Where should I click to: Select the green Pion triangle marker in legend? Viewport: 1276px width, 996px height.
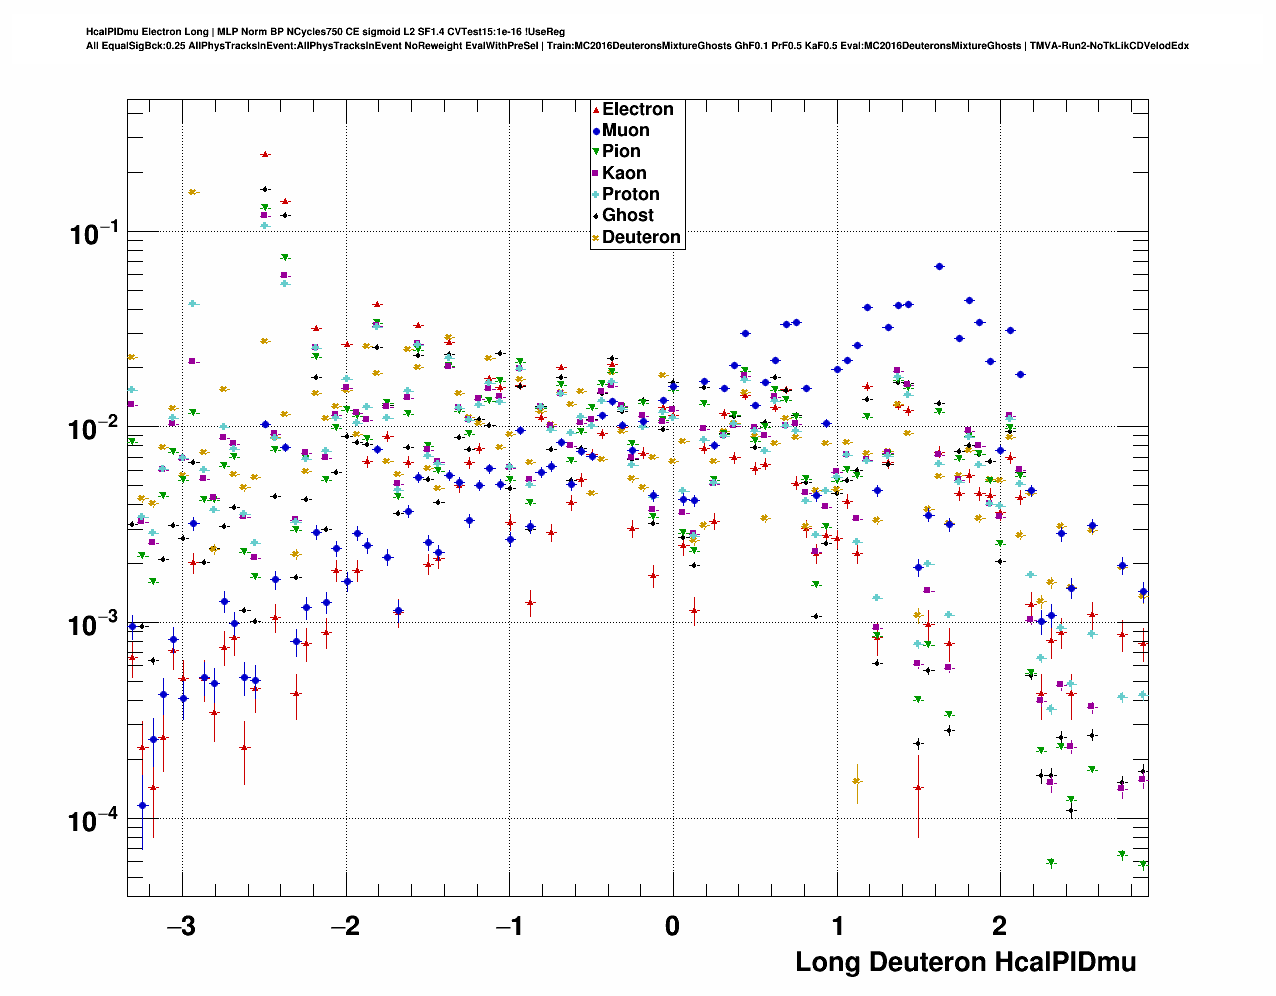coord(596,152)
